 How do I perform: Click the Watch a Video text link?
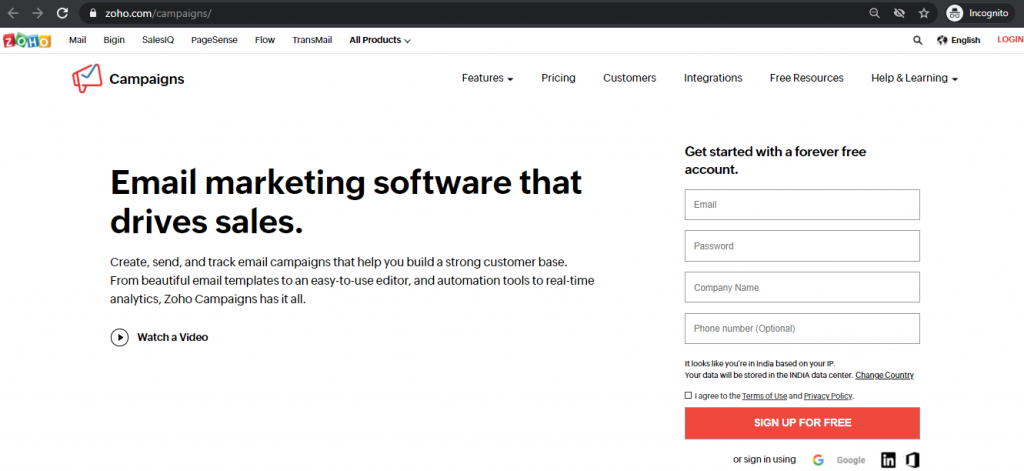(172, 337)
